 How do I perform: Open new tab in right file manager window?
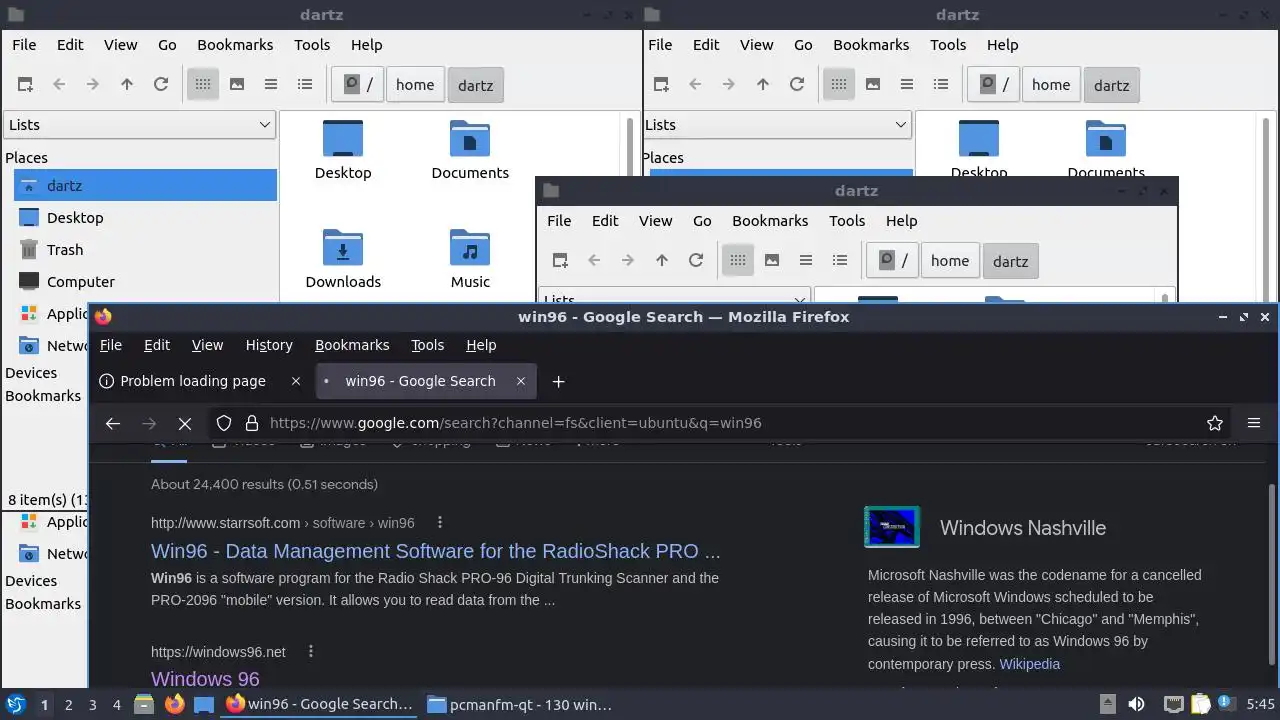[661, 85]
